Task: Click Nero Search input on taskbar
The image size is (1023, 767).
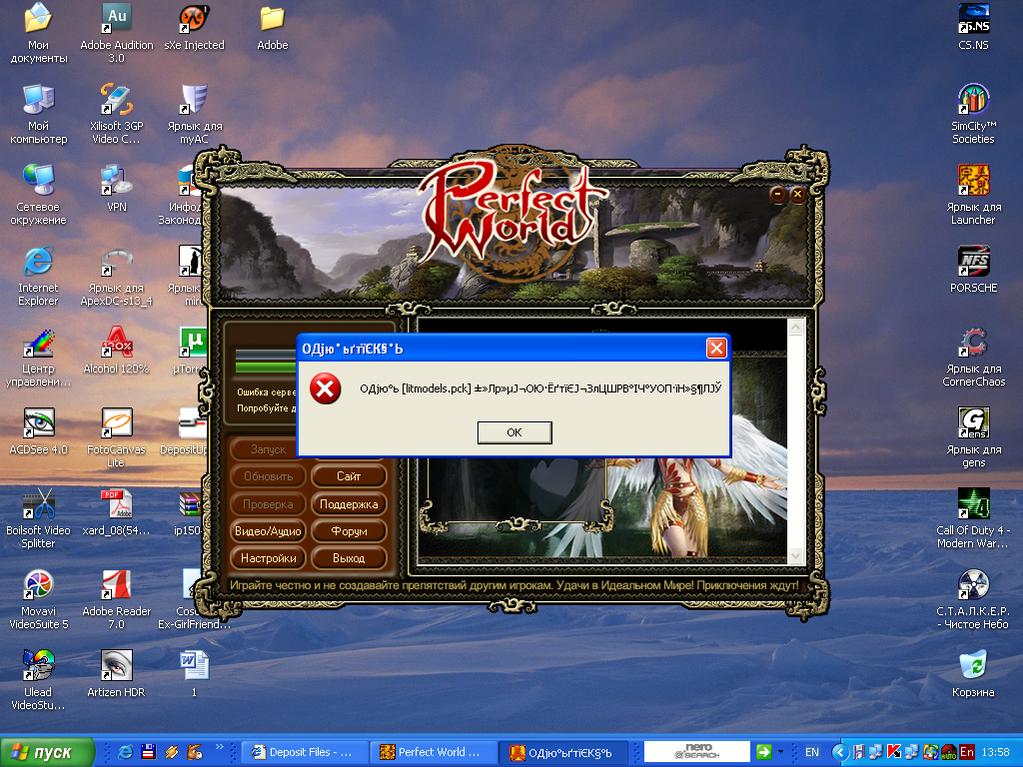Action: coord(697,751)
